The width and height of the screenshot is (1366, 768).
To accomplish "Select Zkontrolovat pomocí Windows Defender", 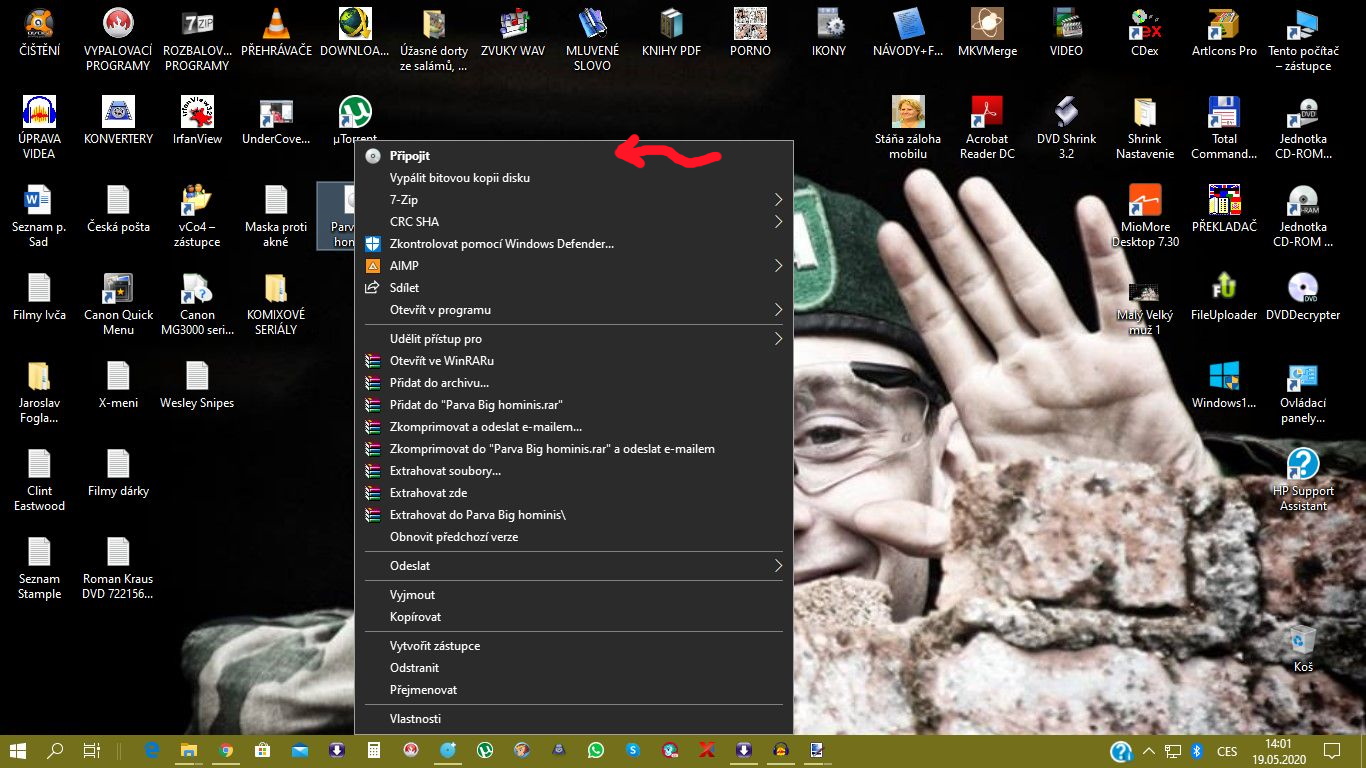I will pyautogui.click(x=574, y=244).
